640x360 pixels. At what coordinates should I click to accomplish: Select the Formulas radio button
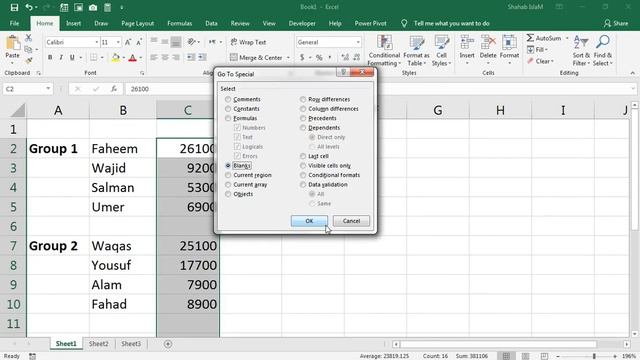[x=228, y=118]
